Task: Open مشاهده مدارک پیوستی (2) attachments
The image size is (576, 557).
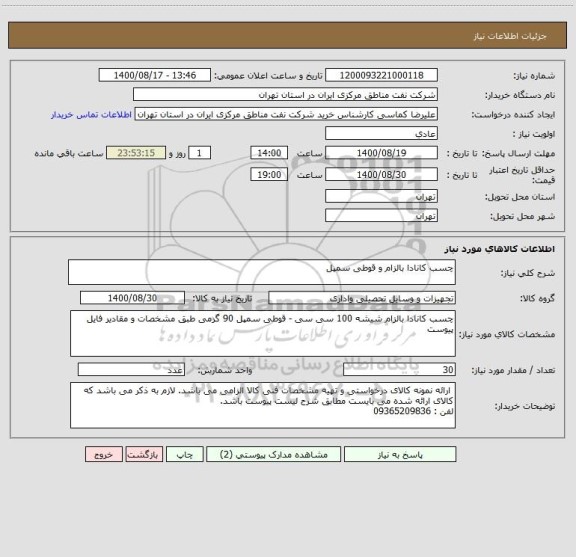Action: point(274,454)
